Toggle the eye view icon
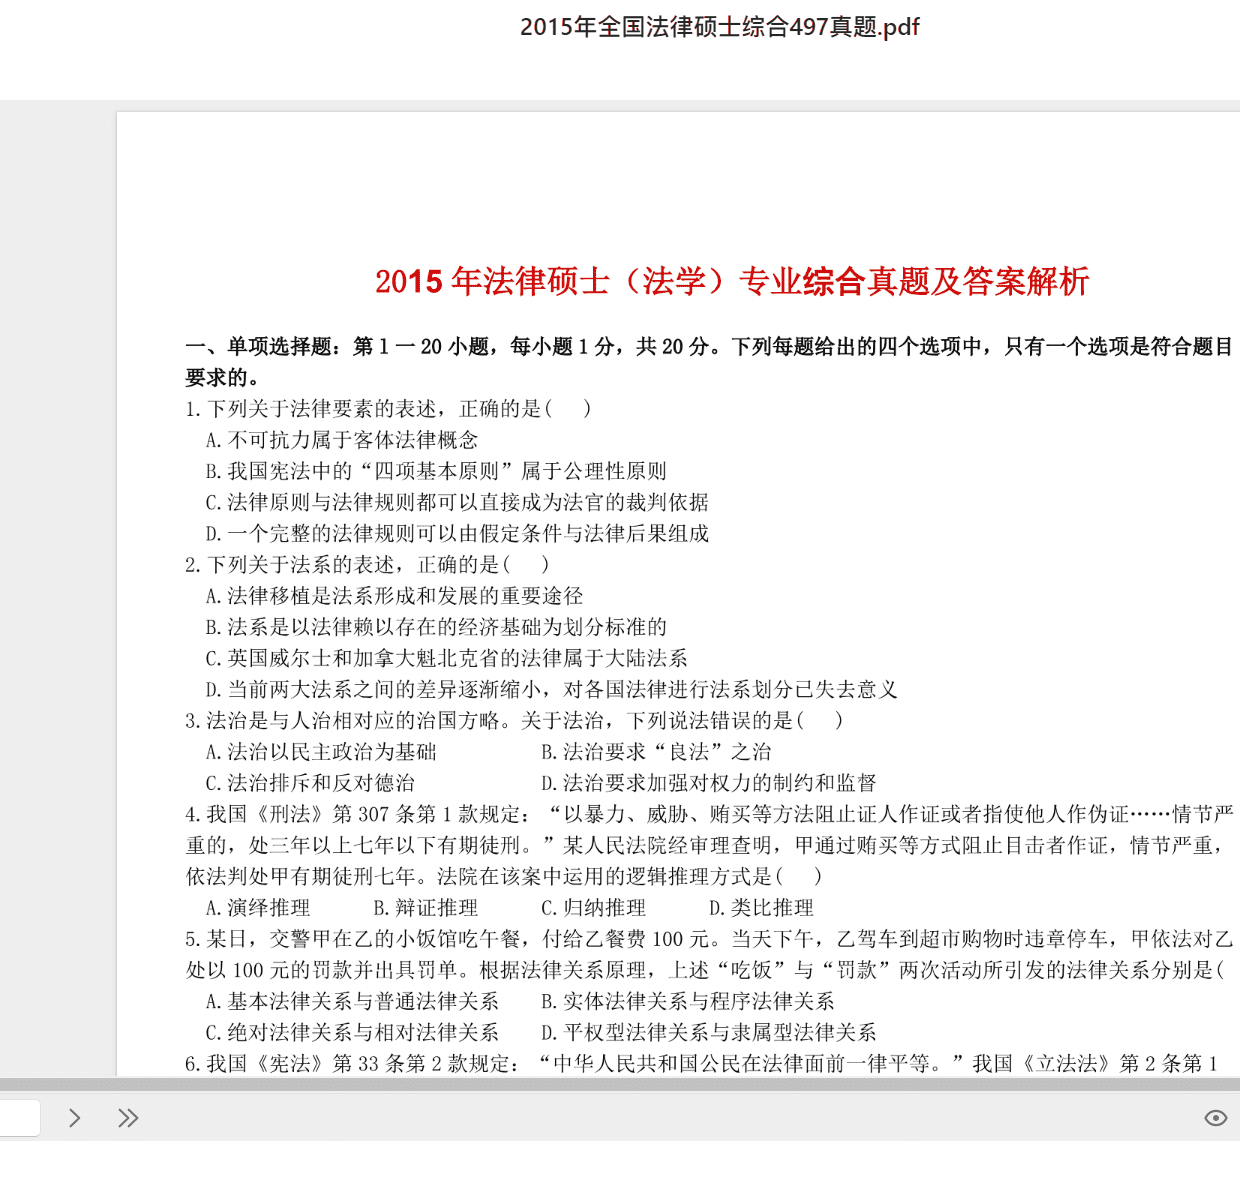The height and width of the screenshot is (1180, 1240). (1215, 1118)
